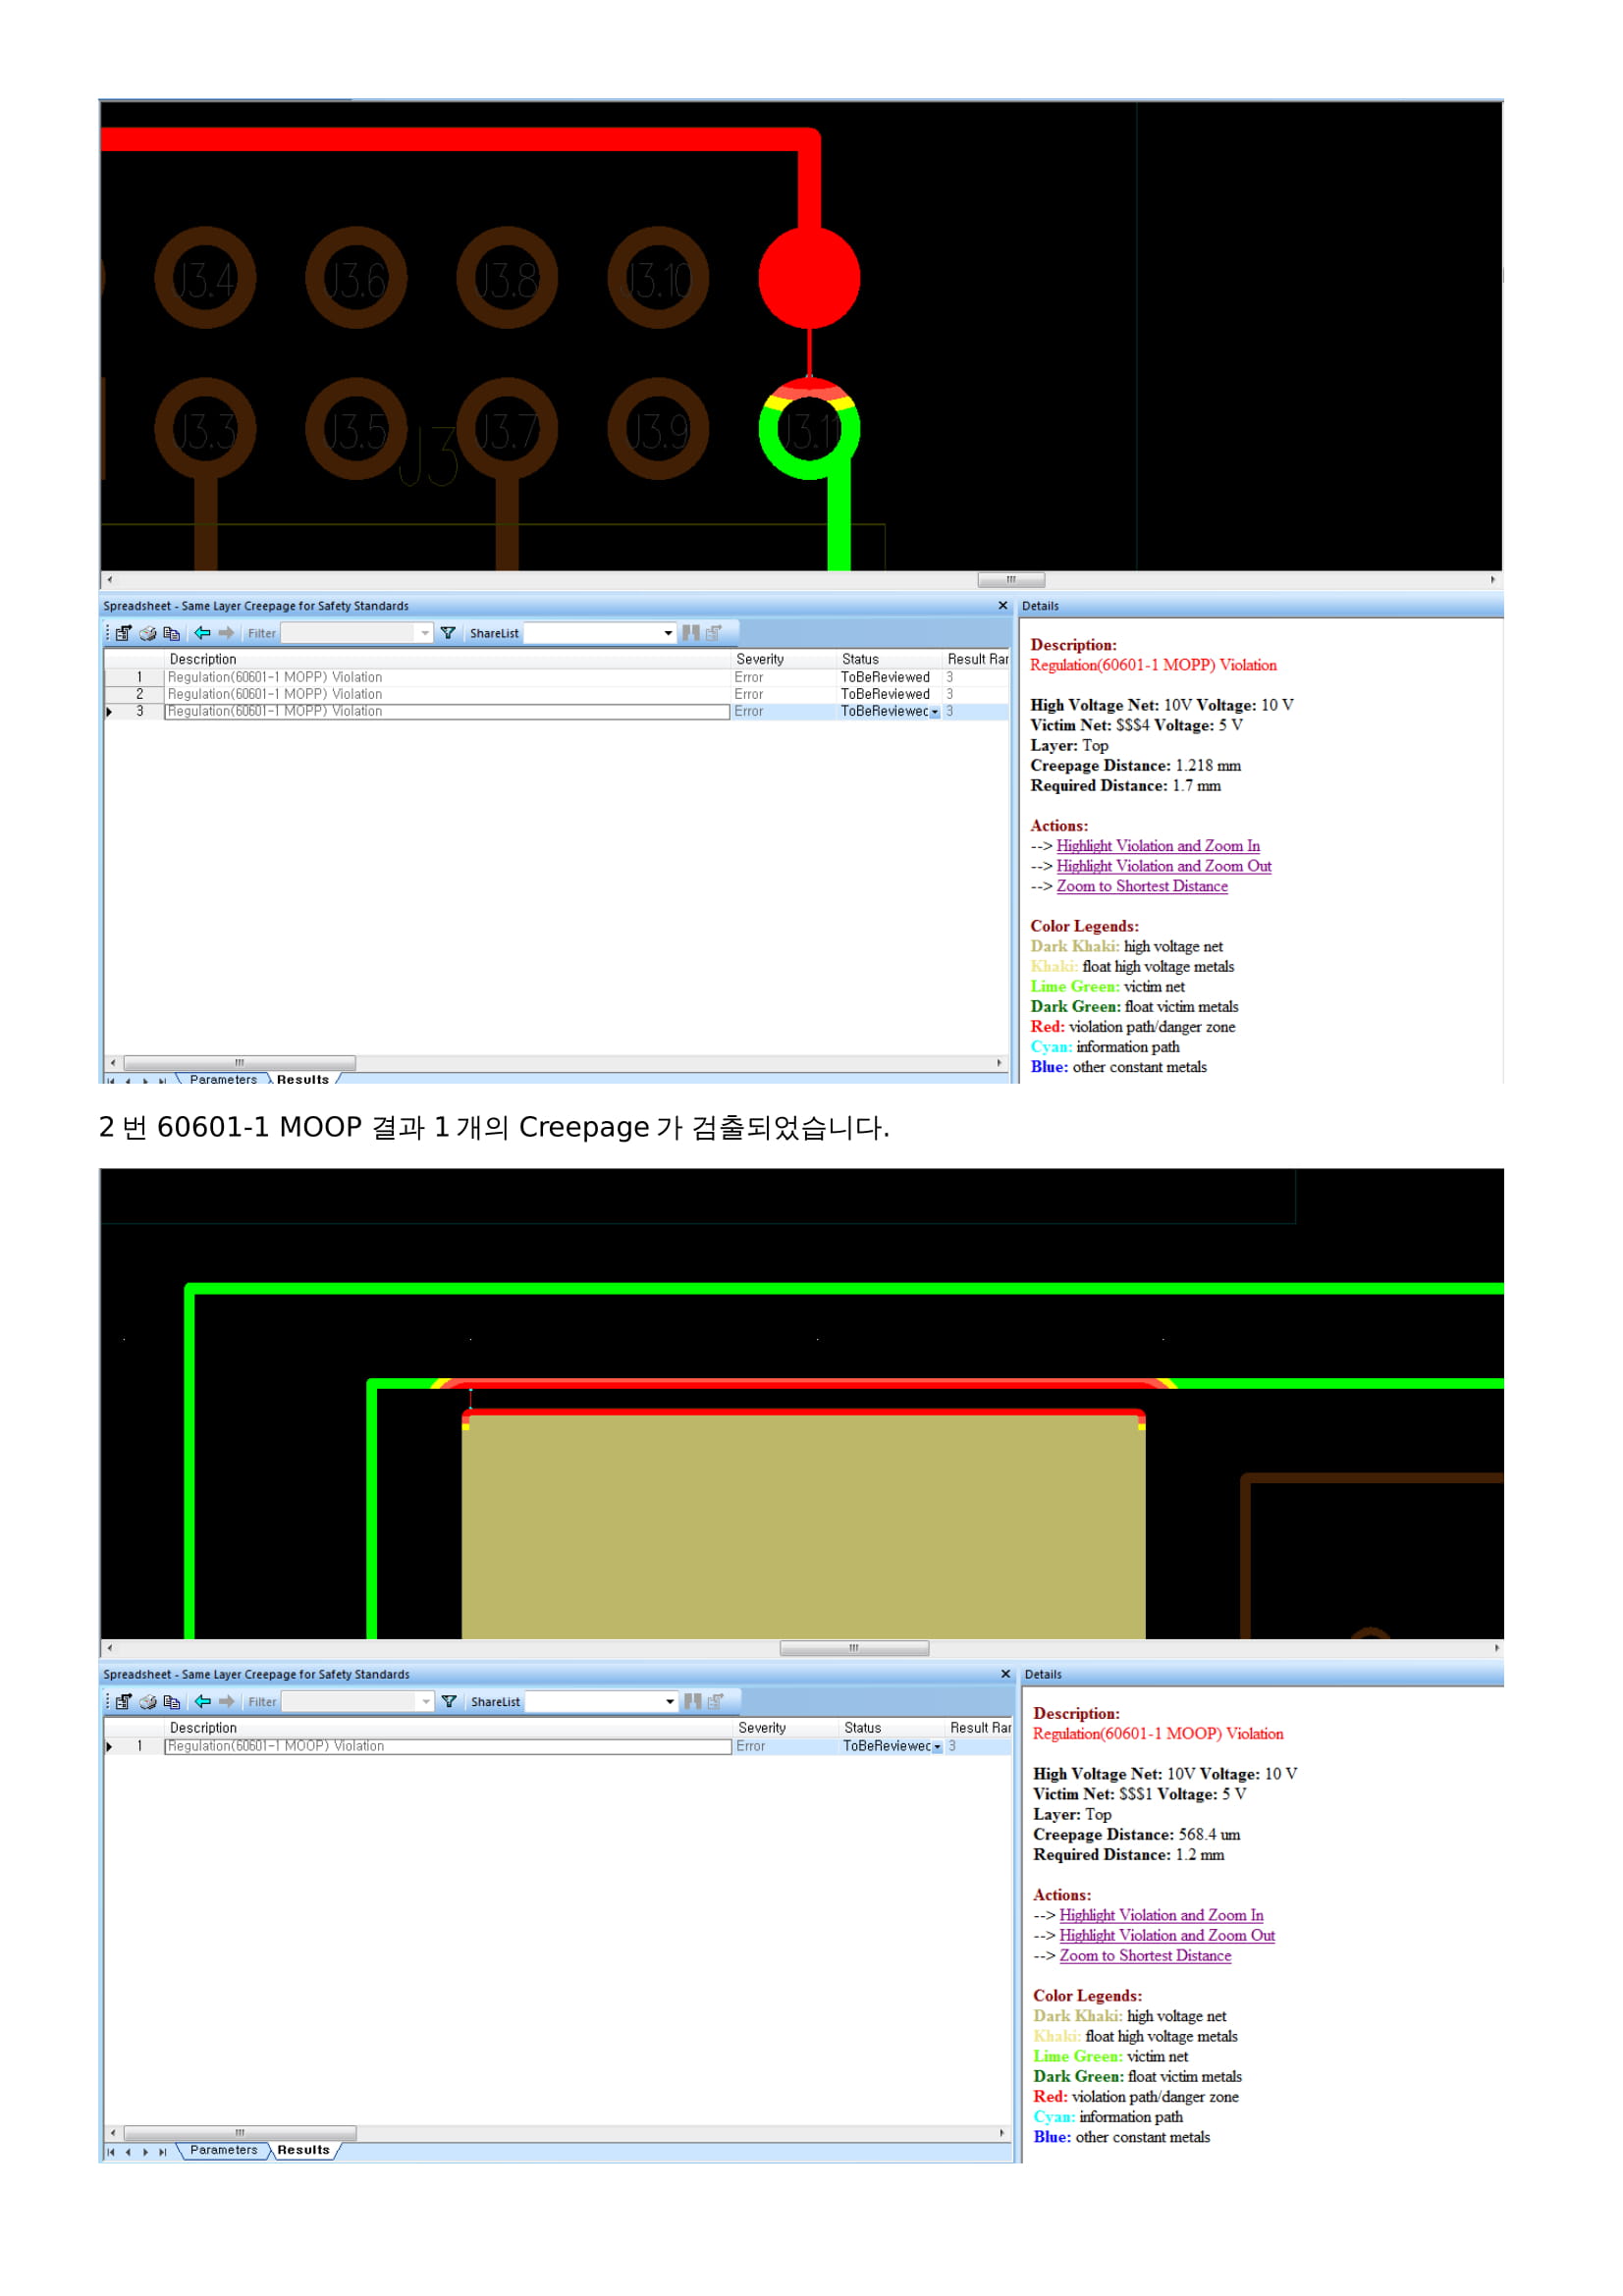Click the print icon in the MOOP spreadsheet toolbar
Image resolution: width=1623 pixels, height=2296 pixels.
pyautogui.click(x=148, y=1701)
